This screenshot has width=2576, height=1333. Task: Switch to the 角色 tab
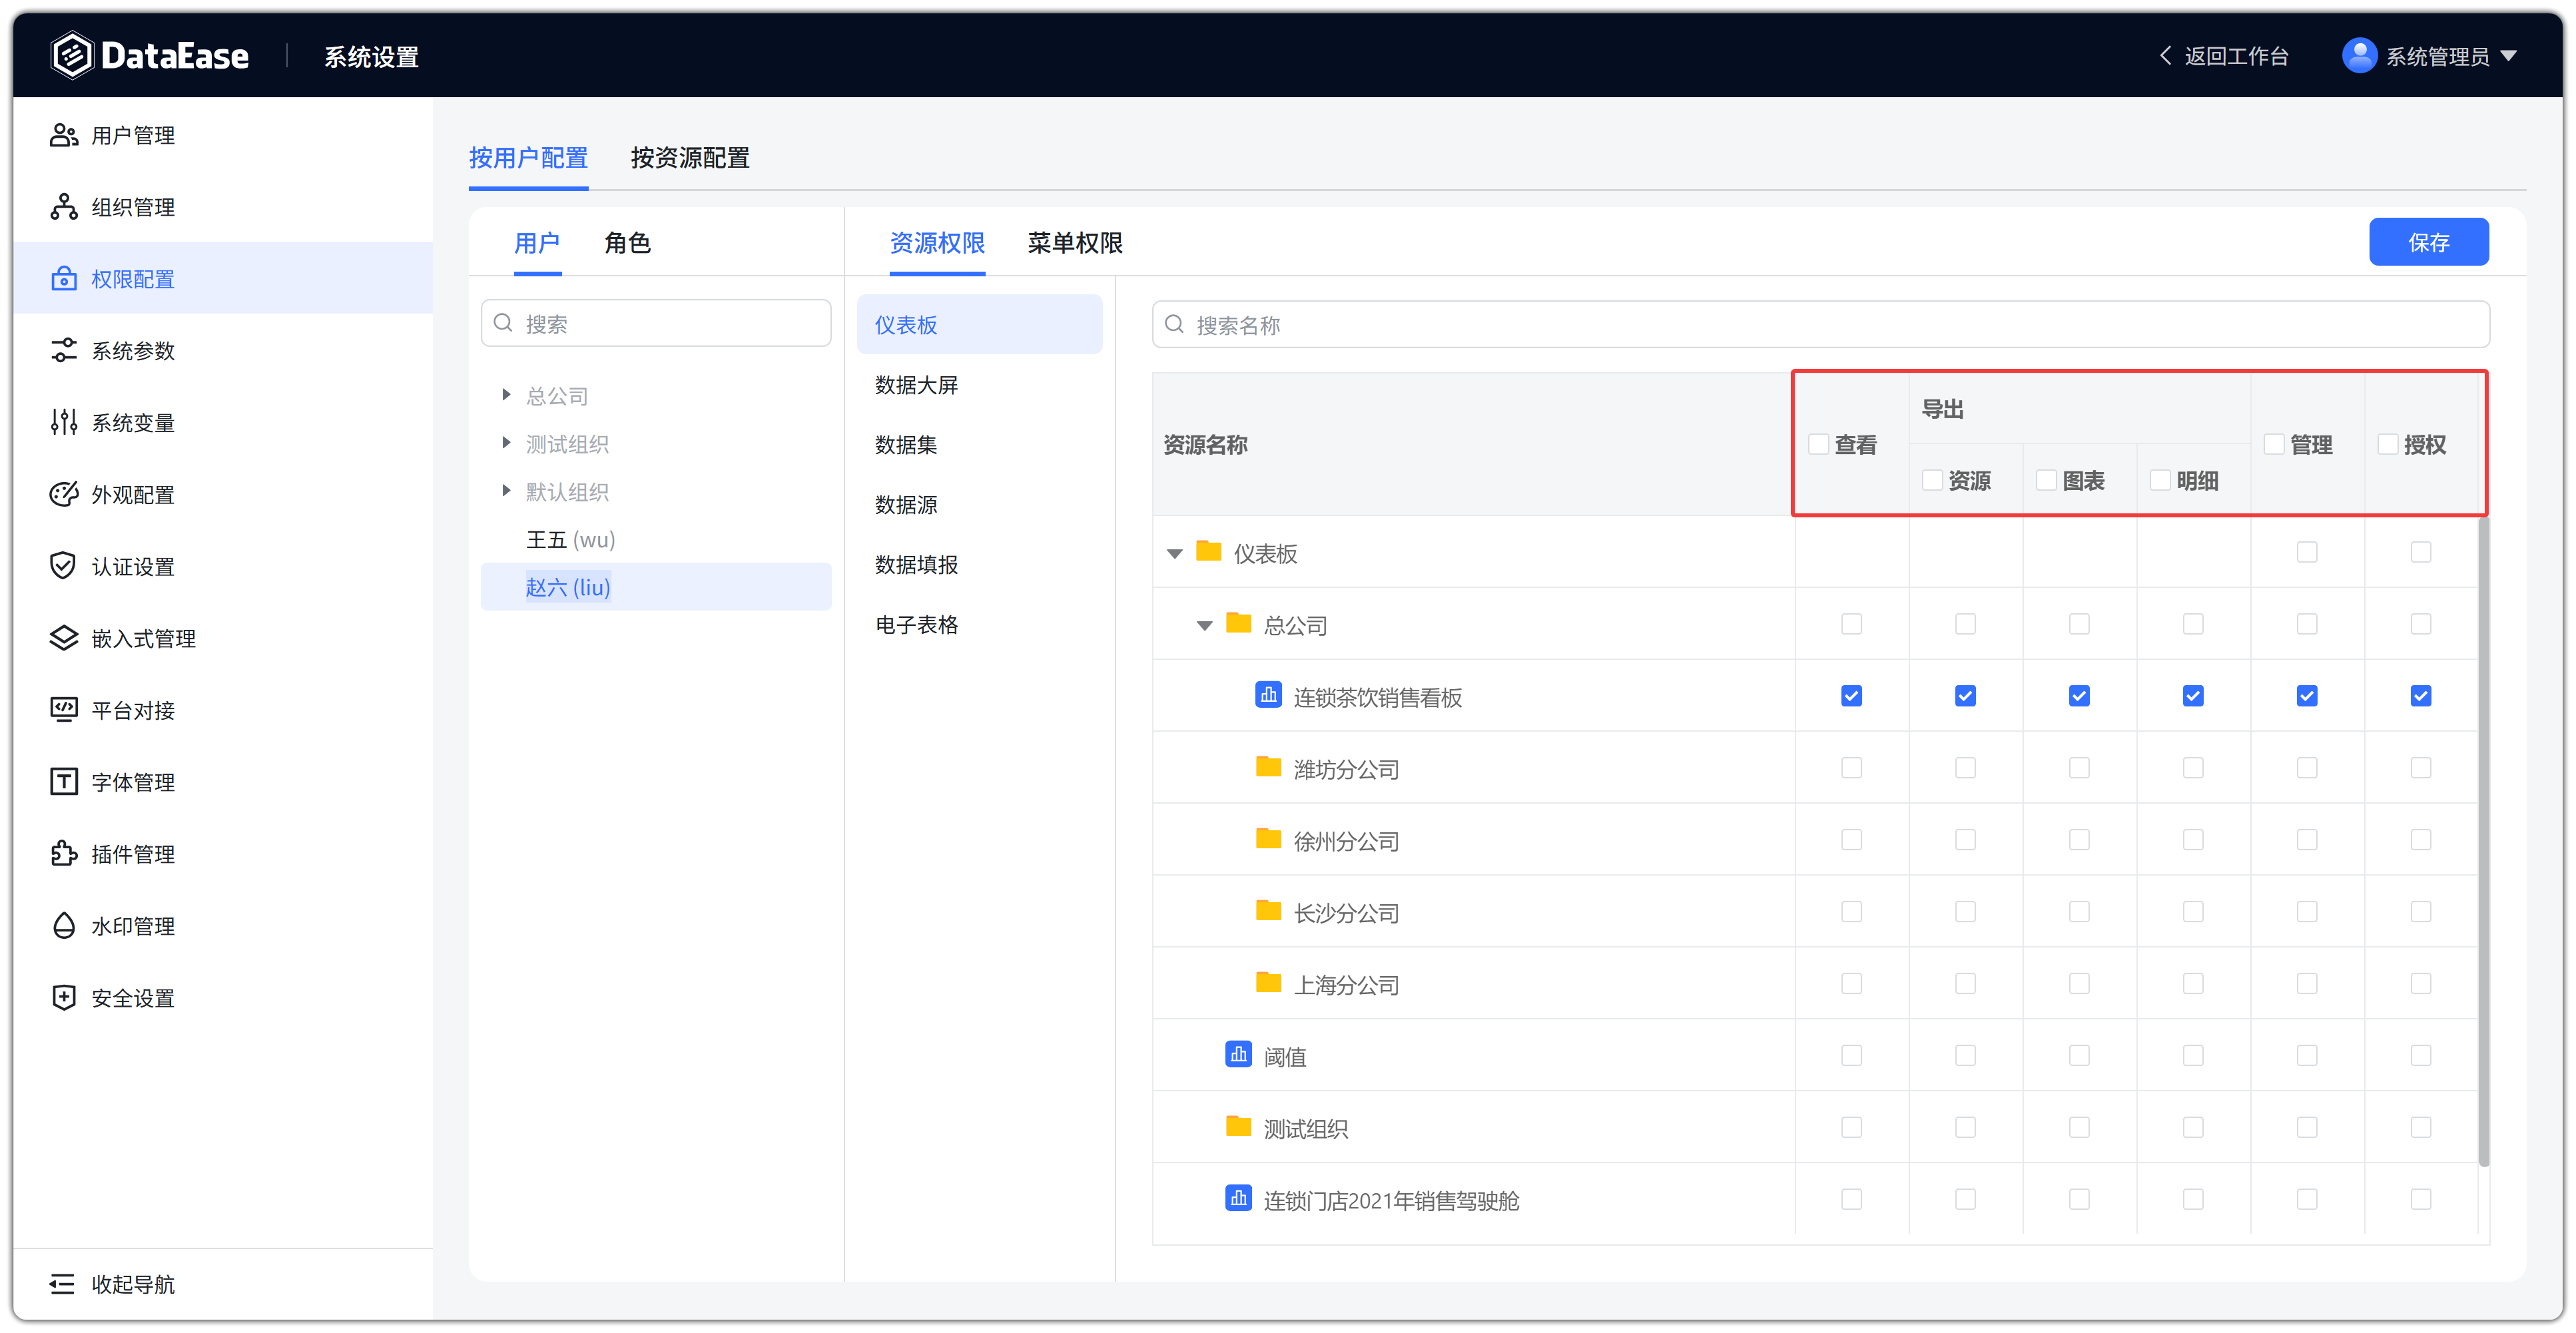[x=628, y=242]
